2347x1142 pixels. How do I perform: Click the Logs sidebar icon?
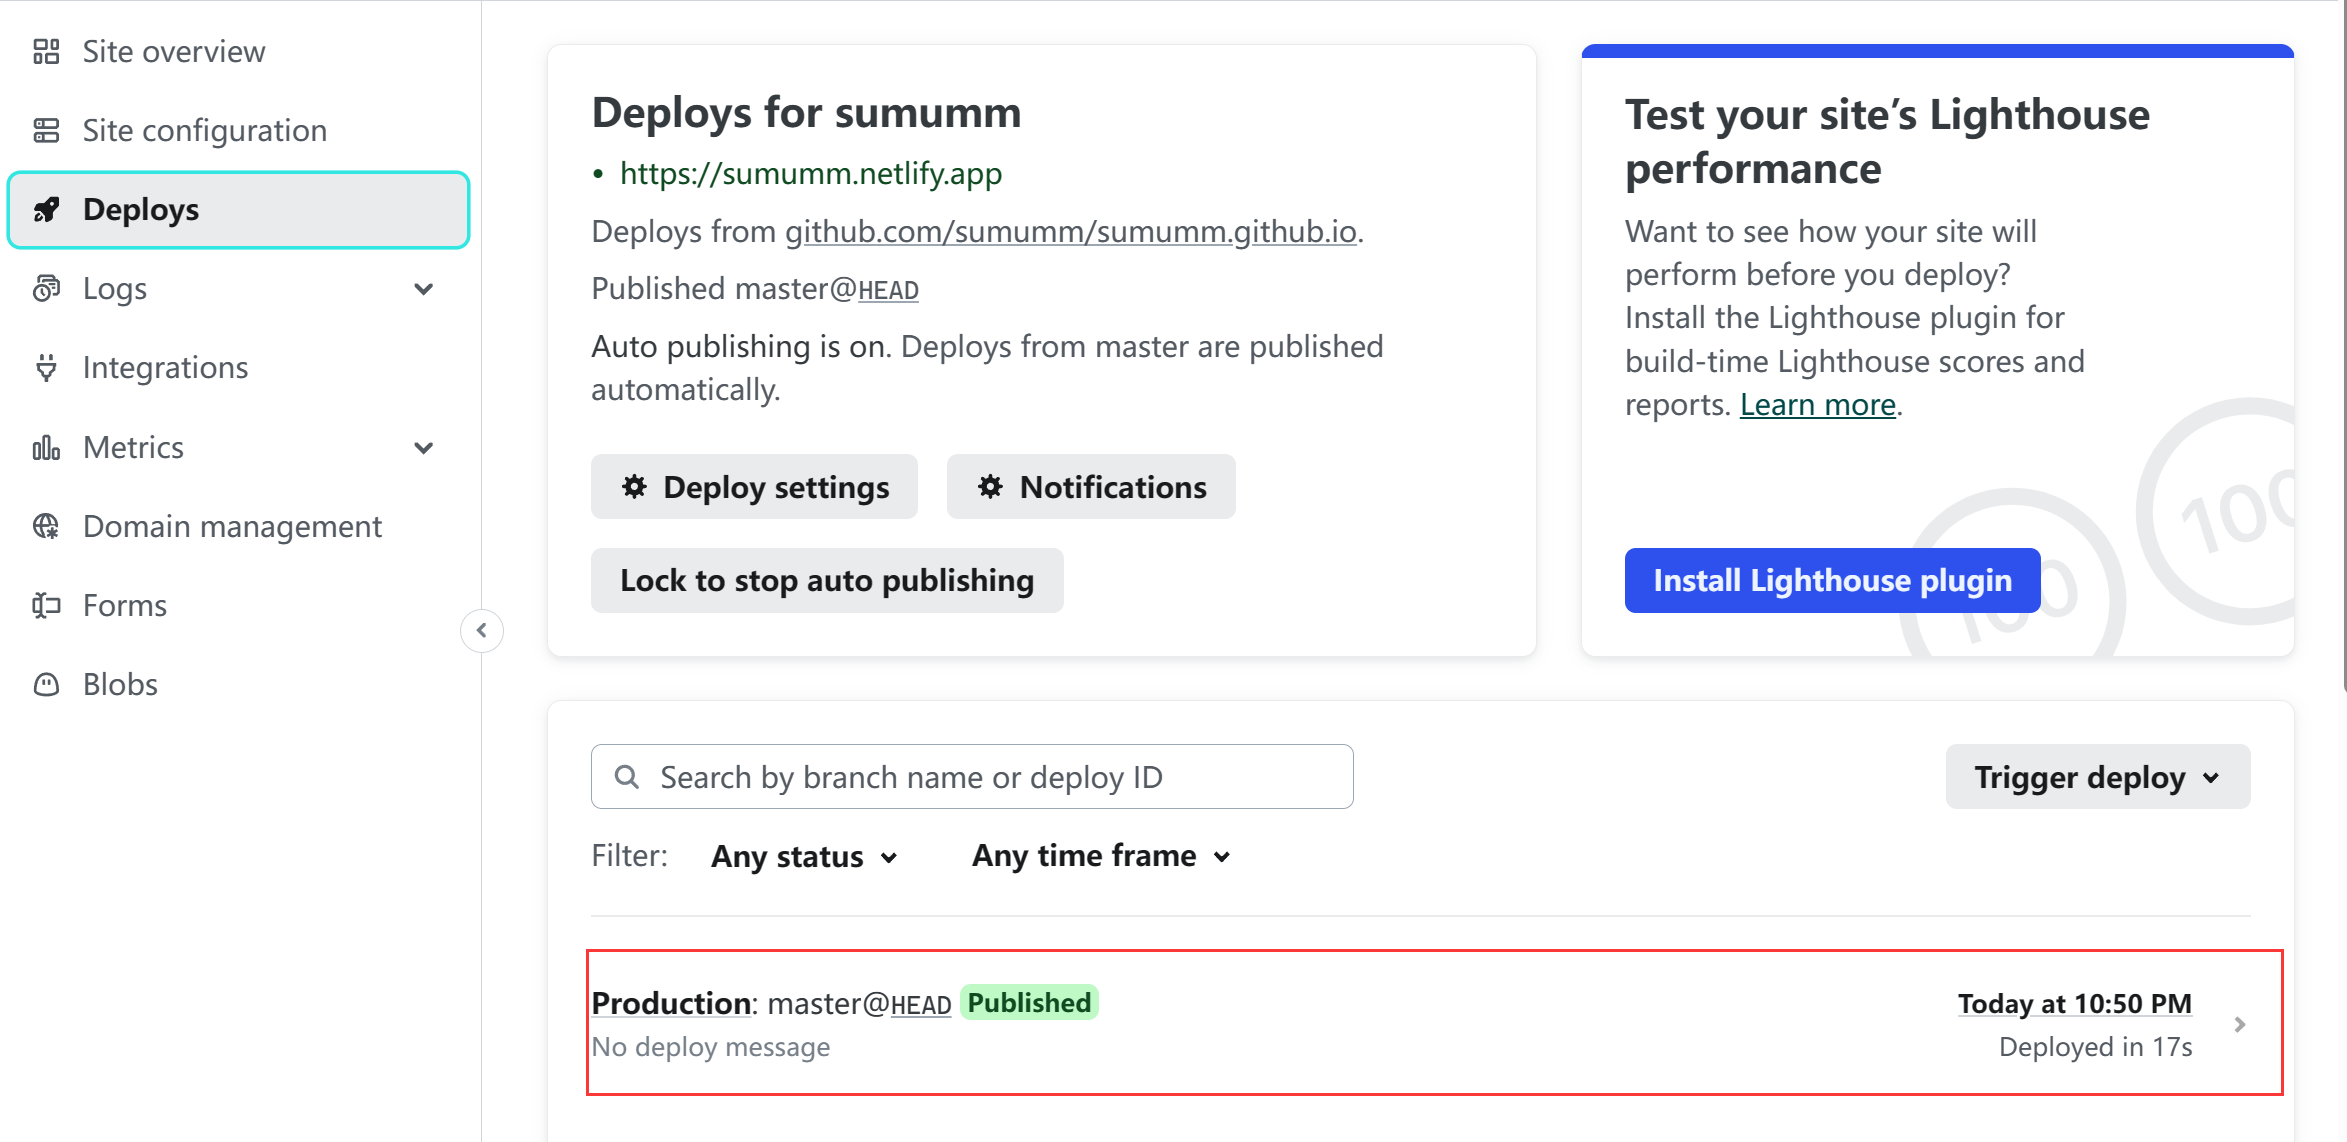pos(46,288)
